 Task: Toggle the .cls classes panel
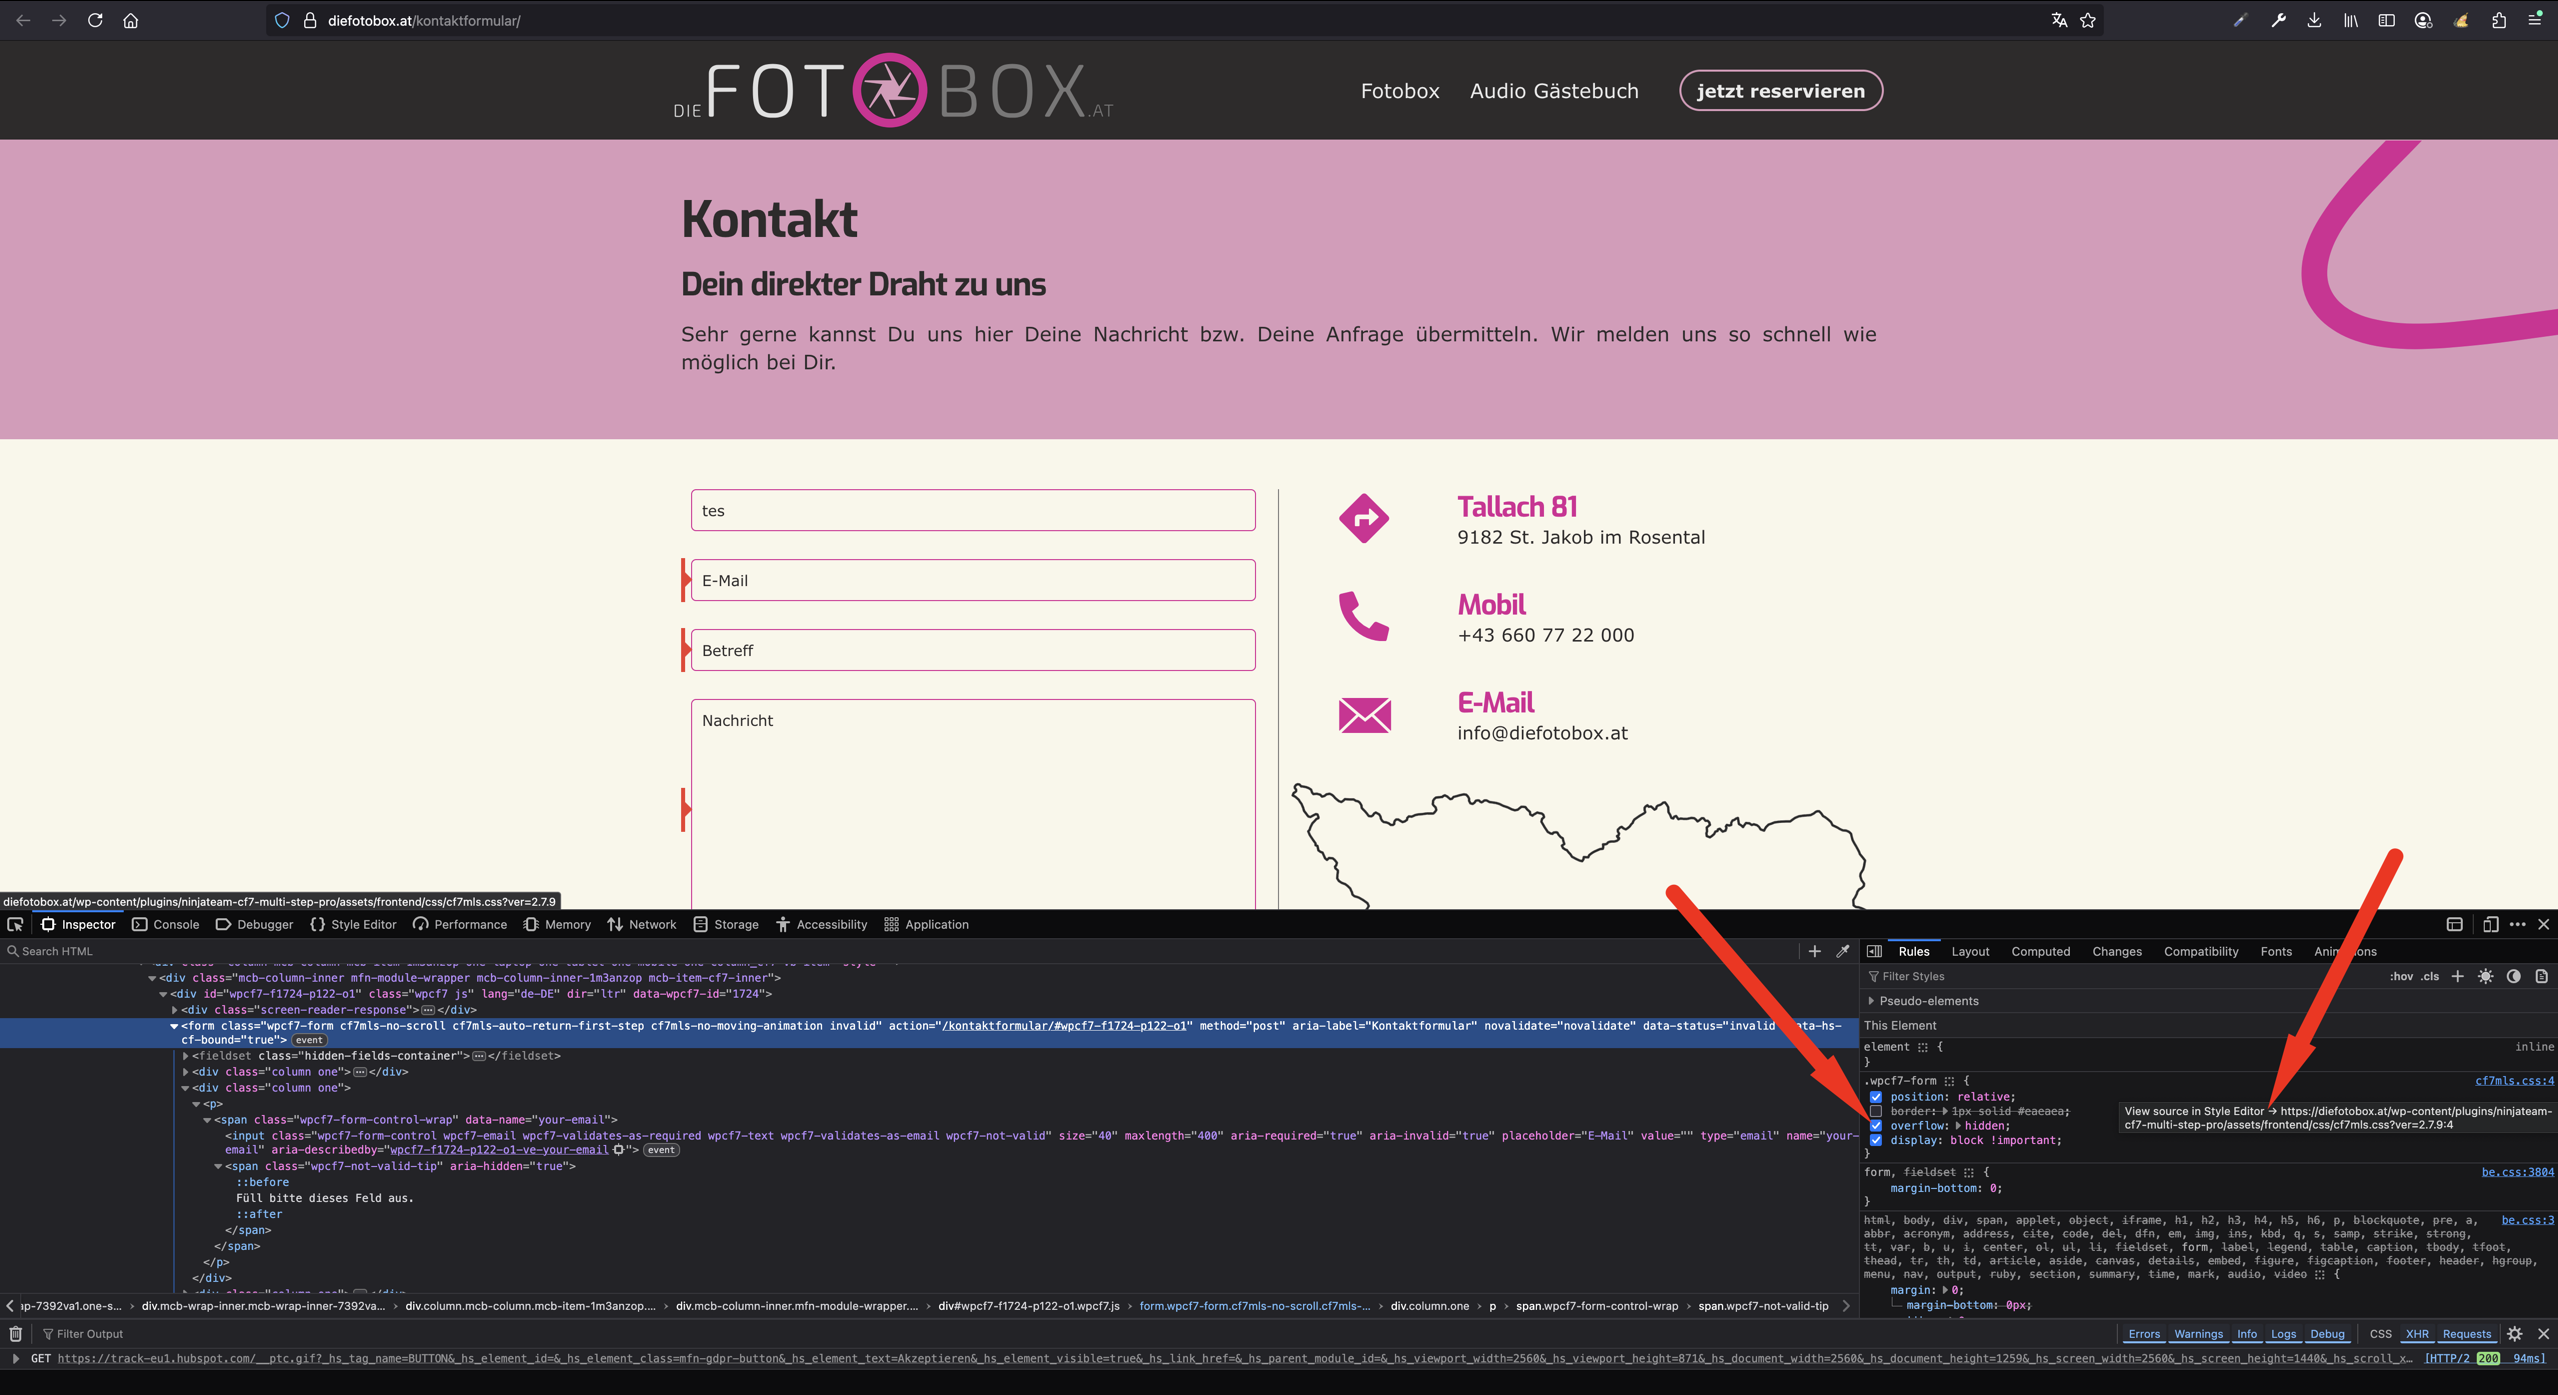pos(2430,976)
